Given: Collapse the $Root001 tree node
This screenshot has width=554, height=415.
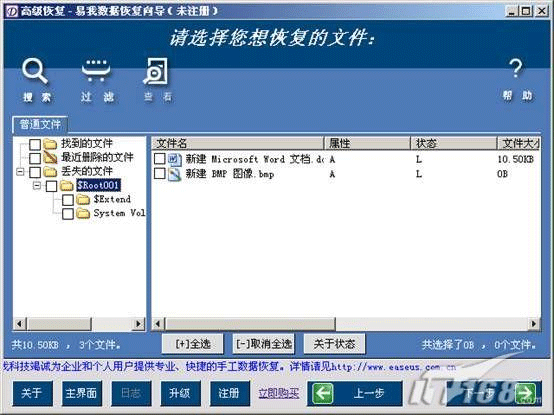Looking at the screenshot, I should pos(37,185).
